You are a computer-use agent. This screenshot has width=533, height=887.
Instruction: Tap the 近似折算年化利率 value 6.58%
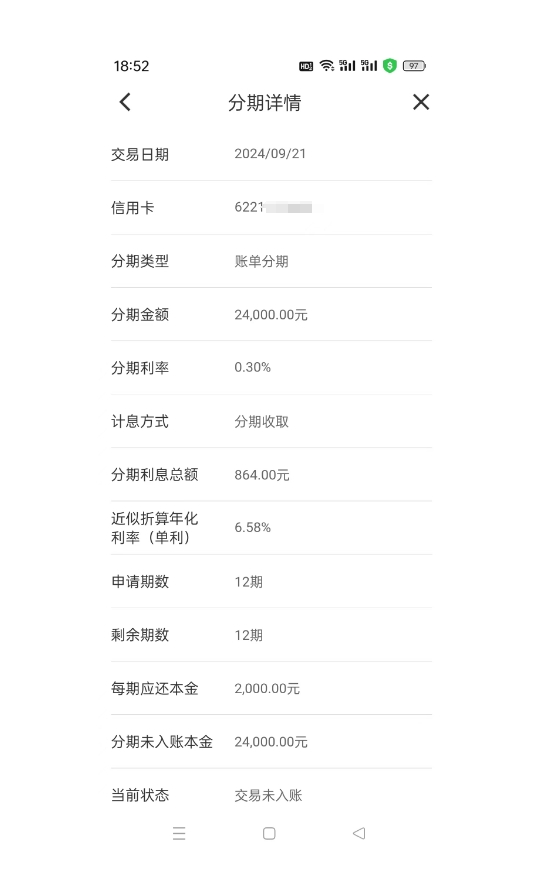point(252,528)
